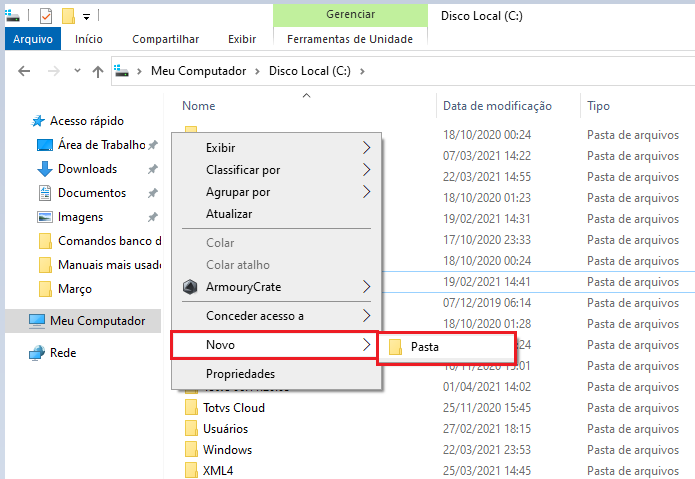Click the pin icon next to Documentos

[x=152, y=193]
